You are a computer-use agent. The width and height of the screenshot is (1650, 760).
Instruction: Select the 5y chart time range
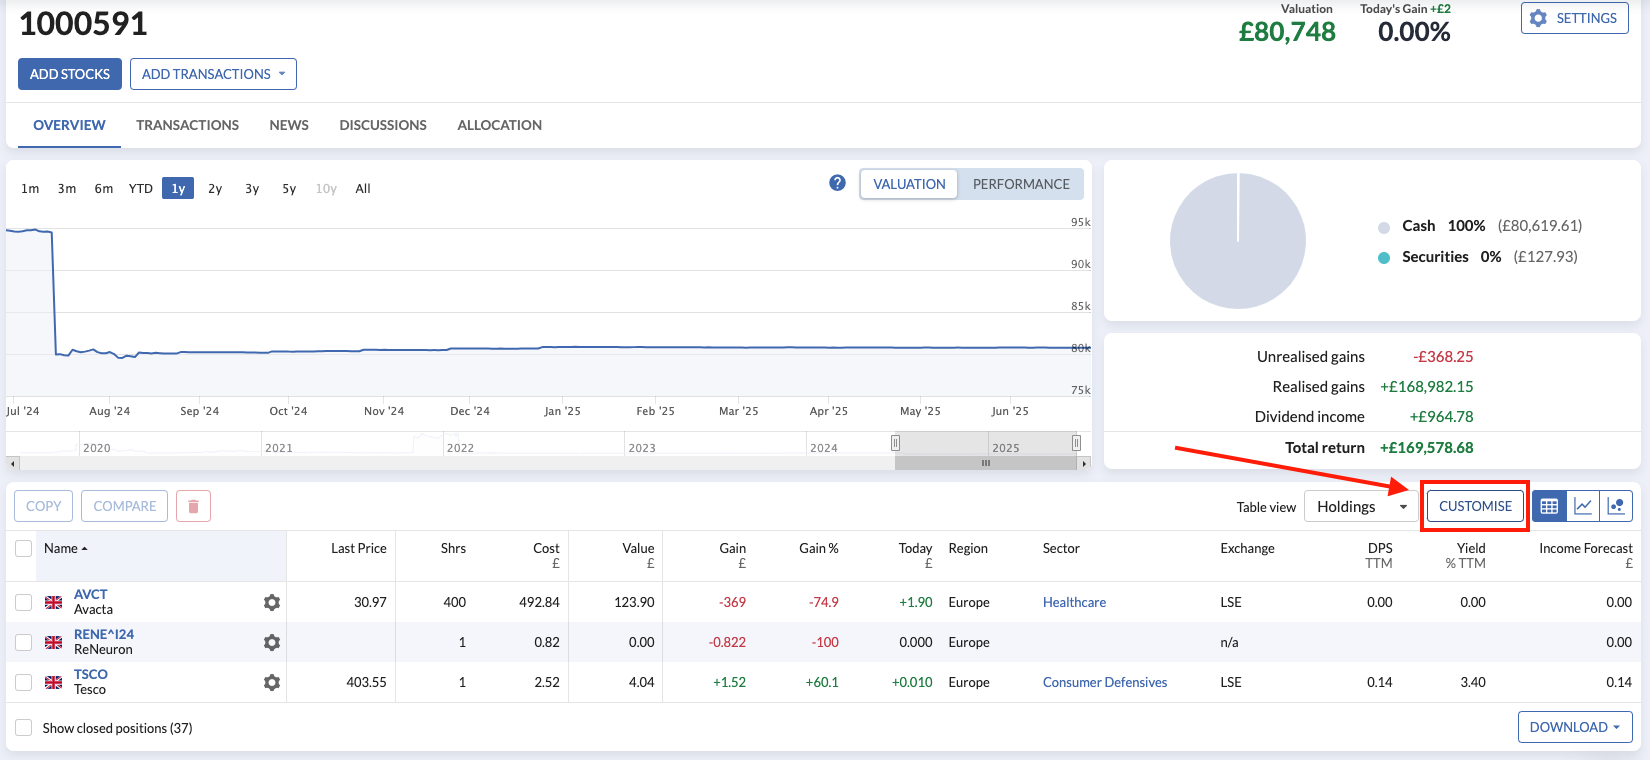coord(289,188)
